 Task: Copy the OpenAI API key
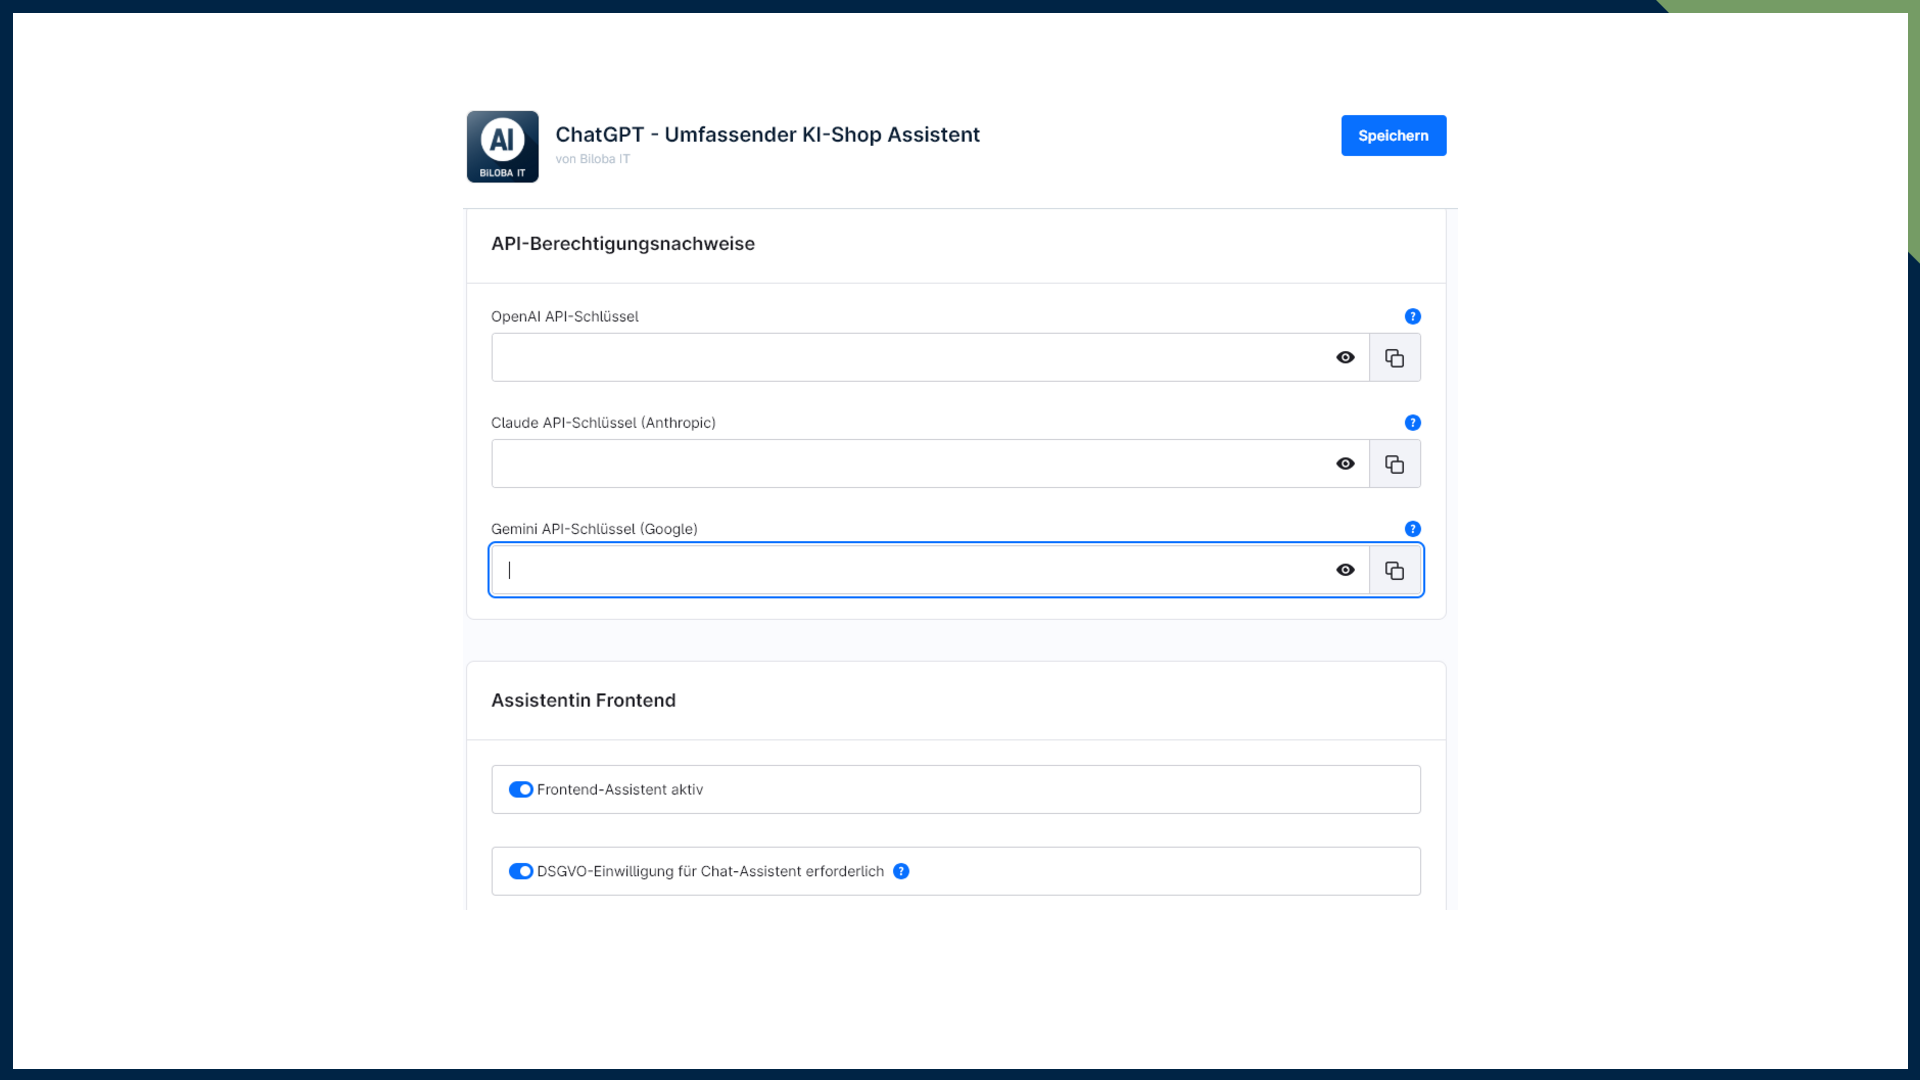pos(1394,358)
